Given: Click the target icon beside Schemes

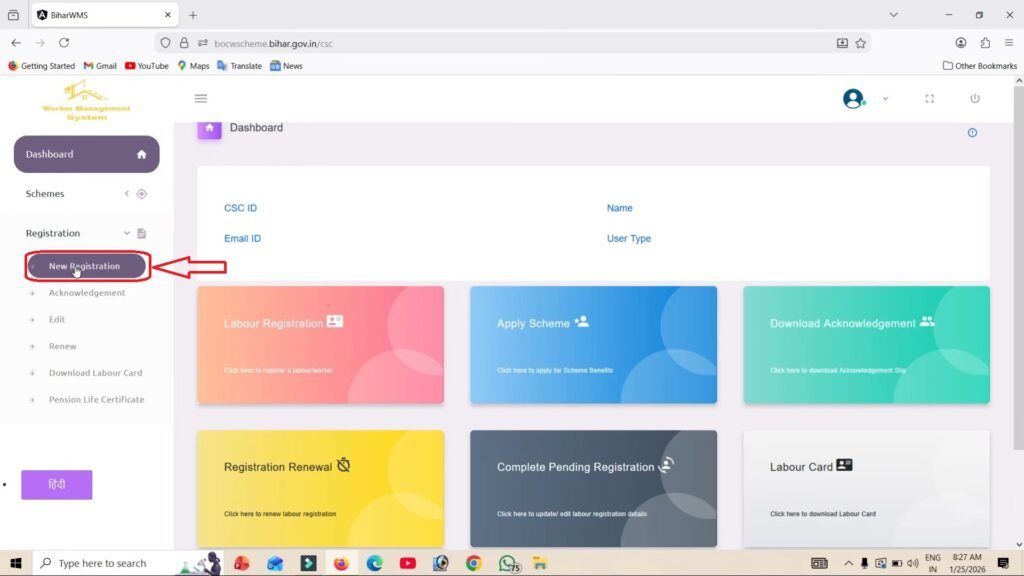Looking at the screenshot, I should 141,193.
